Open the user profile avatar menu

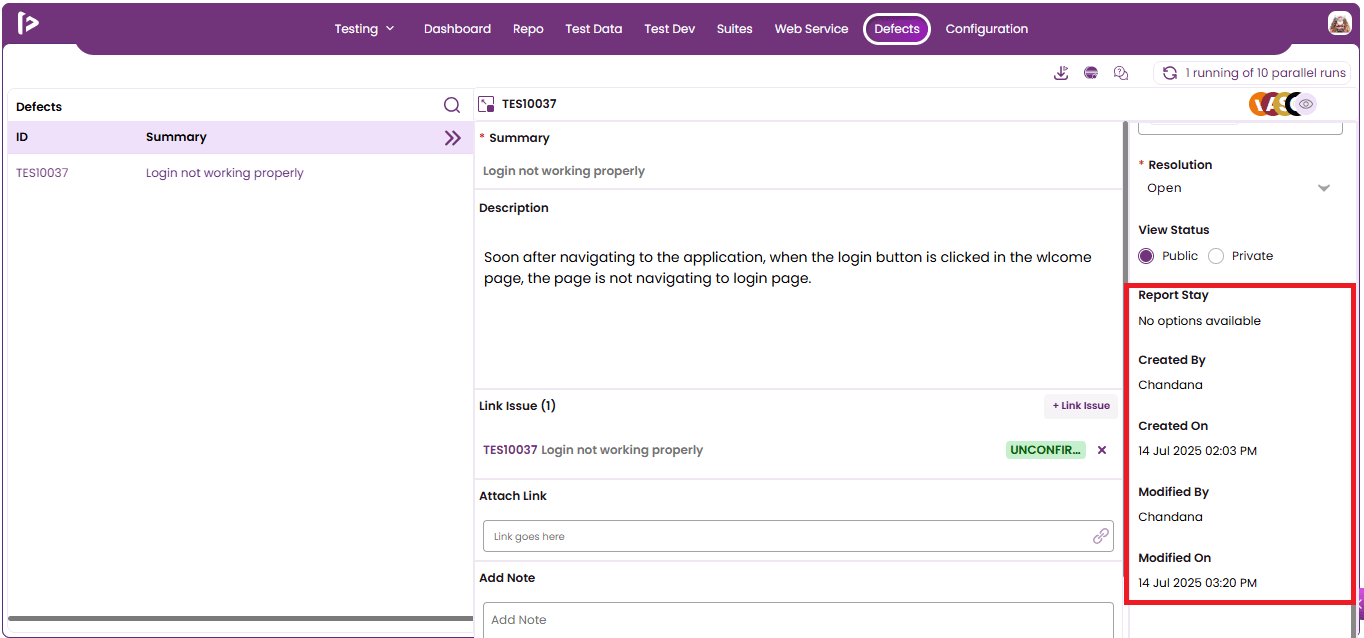pos(1339,23)
